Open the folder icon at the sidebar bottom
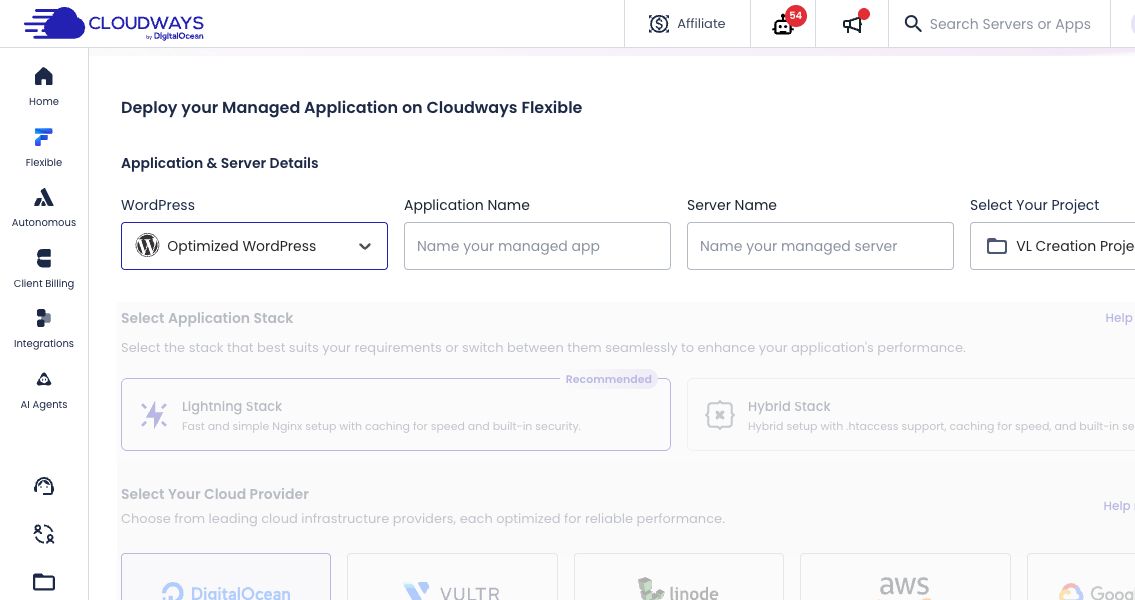The height and width of the screenshot is (600, 1135). (43, 582)
